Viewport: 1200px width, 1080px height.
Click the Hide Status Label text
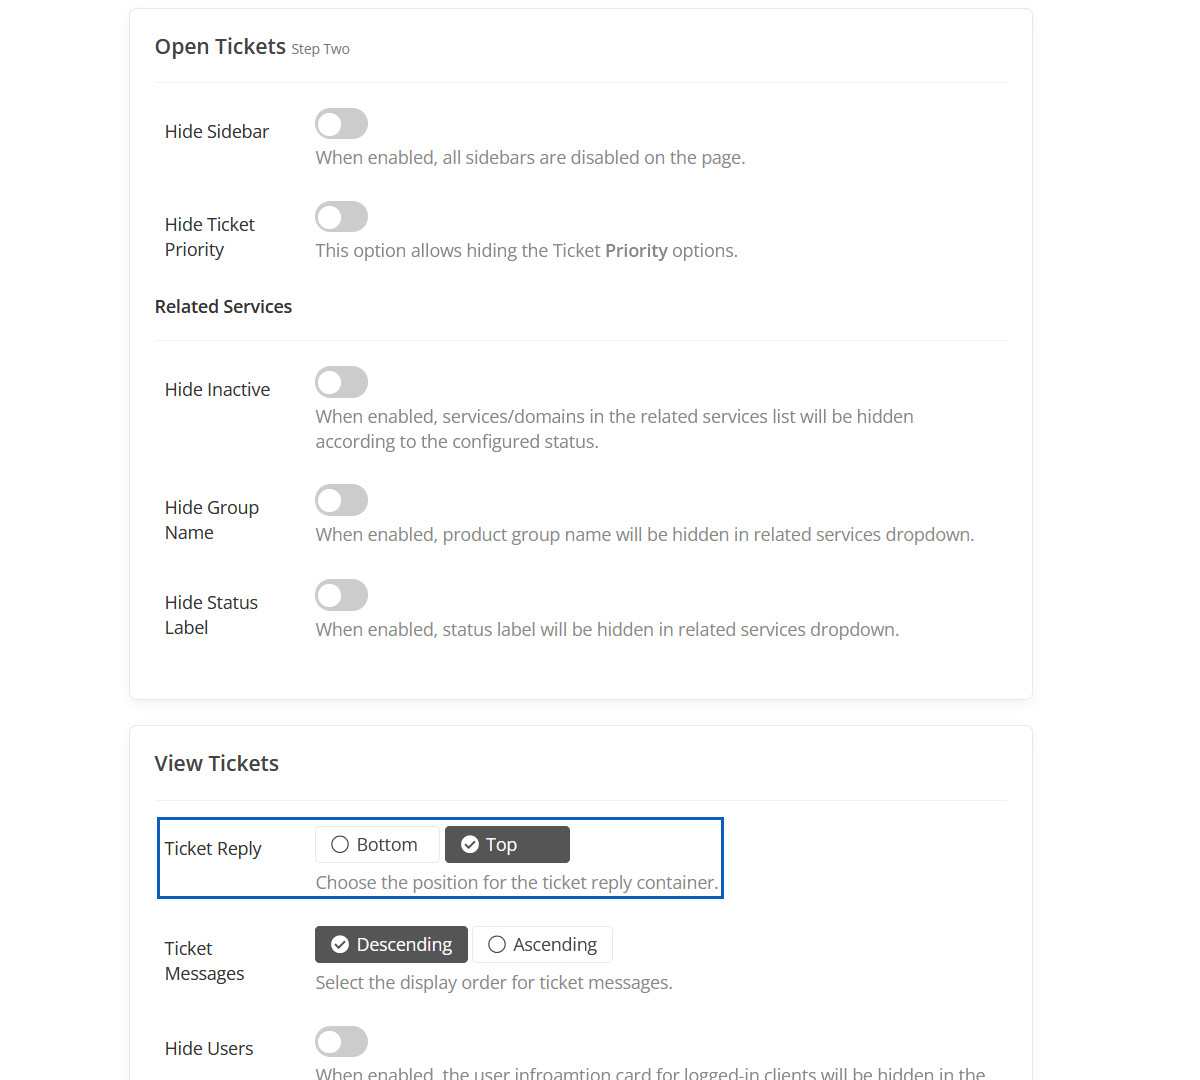(211, 615)
